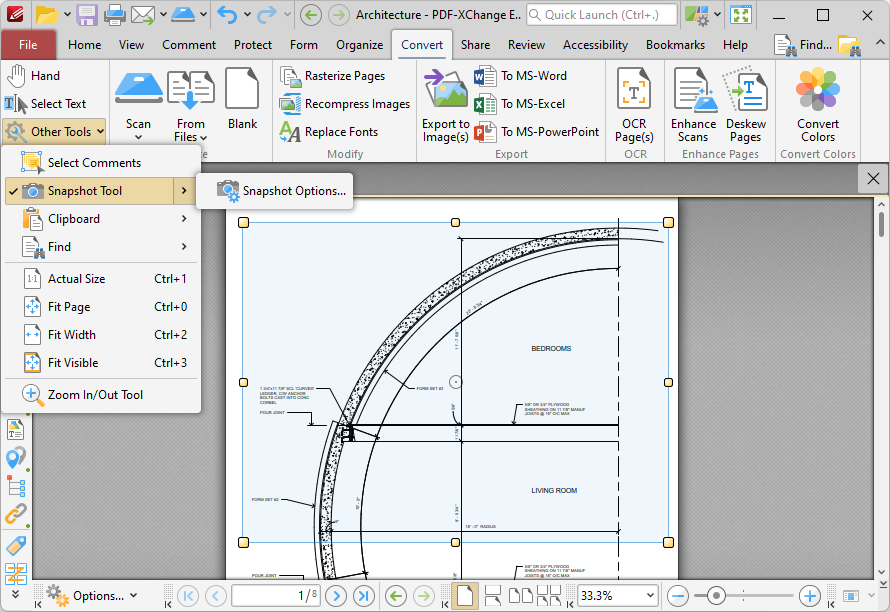The image size is (890, 612).
Task: Activate the Hand tool
Action: tap(33, 76)
